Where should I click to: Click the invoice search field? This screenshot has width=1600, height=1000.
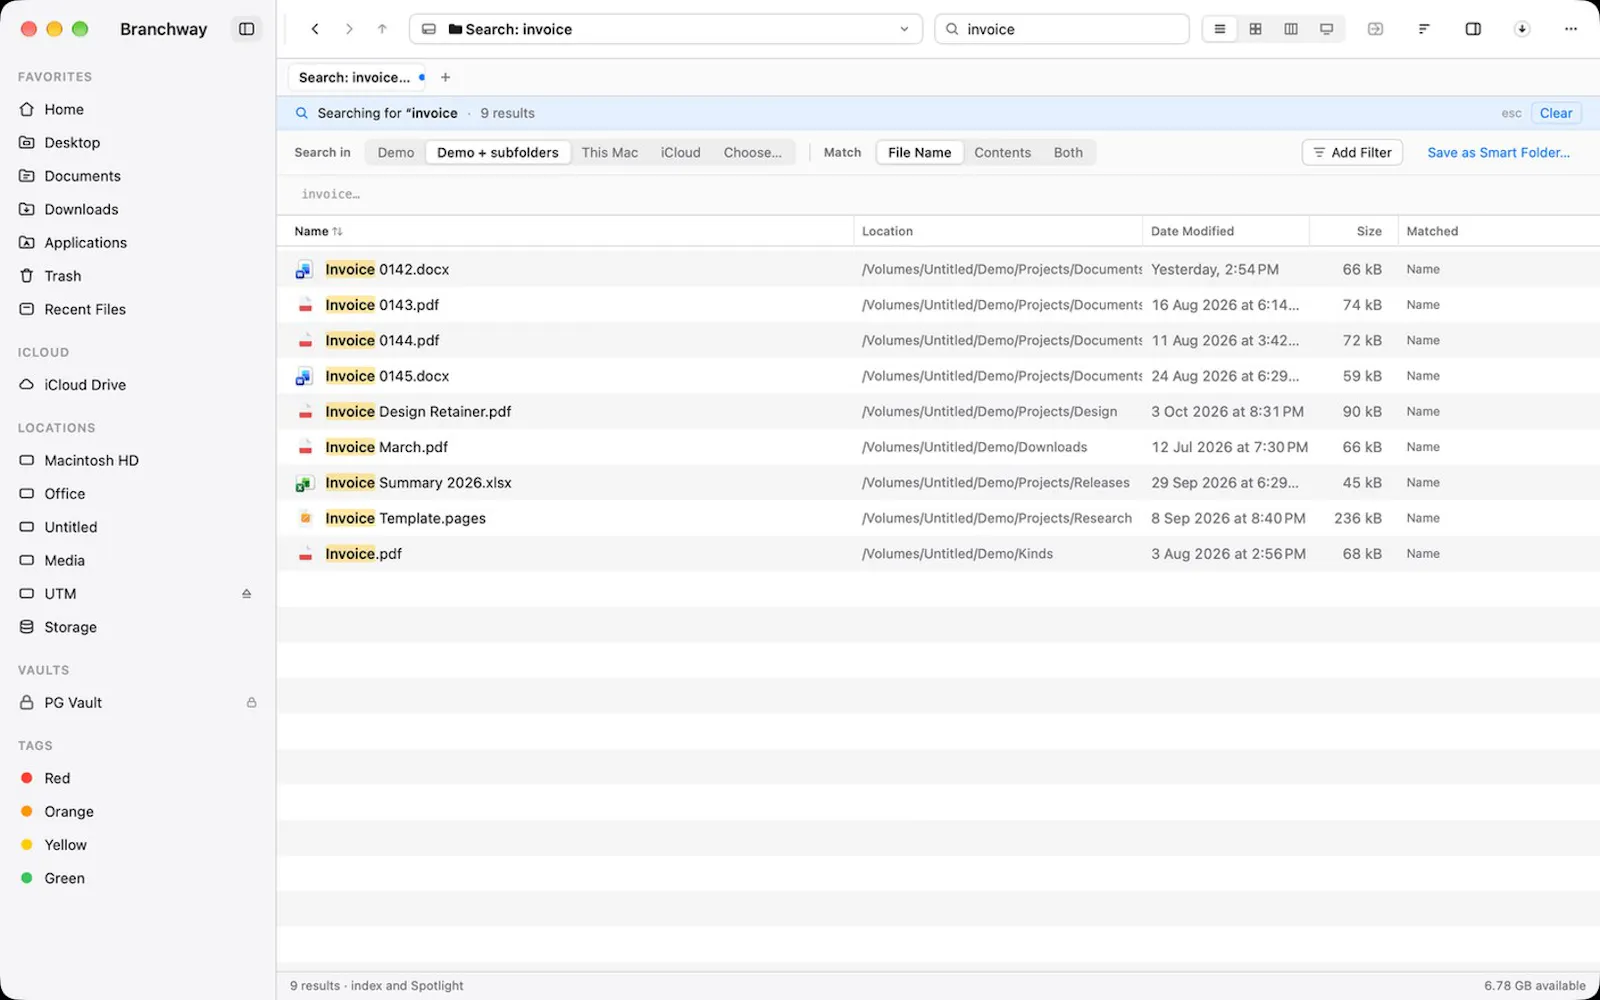1062,29
